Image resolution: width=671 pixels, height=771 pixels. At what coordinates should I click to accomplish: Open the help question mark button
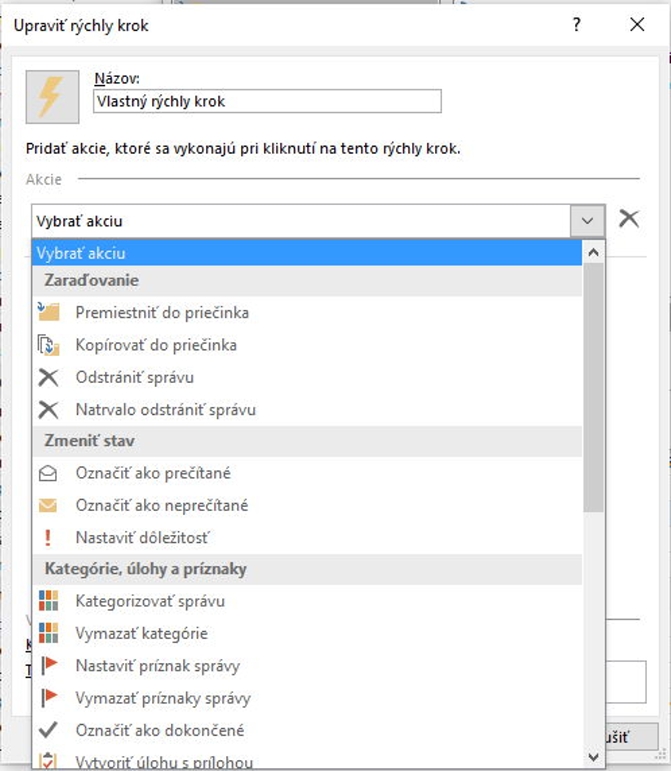click(576, 25)
